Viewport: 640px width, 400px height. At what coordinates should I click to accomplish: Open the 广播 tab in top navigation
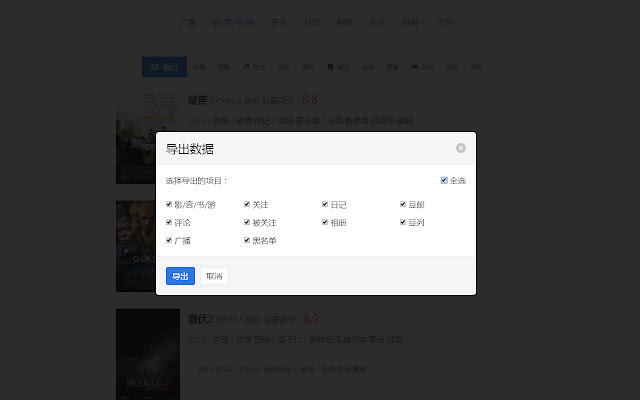[188, 22]
